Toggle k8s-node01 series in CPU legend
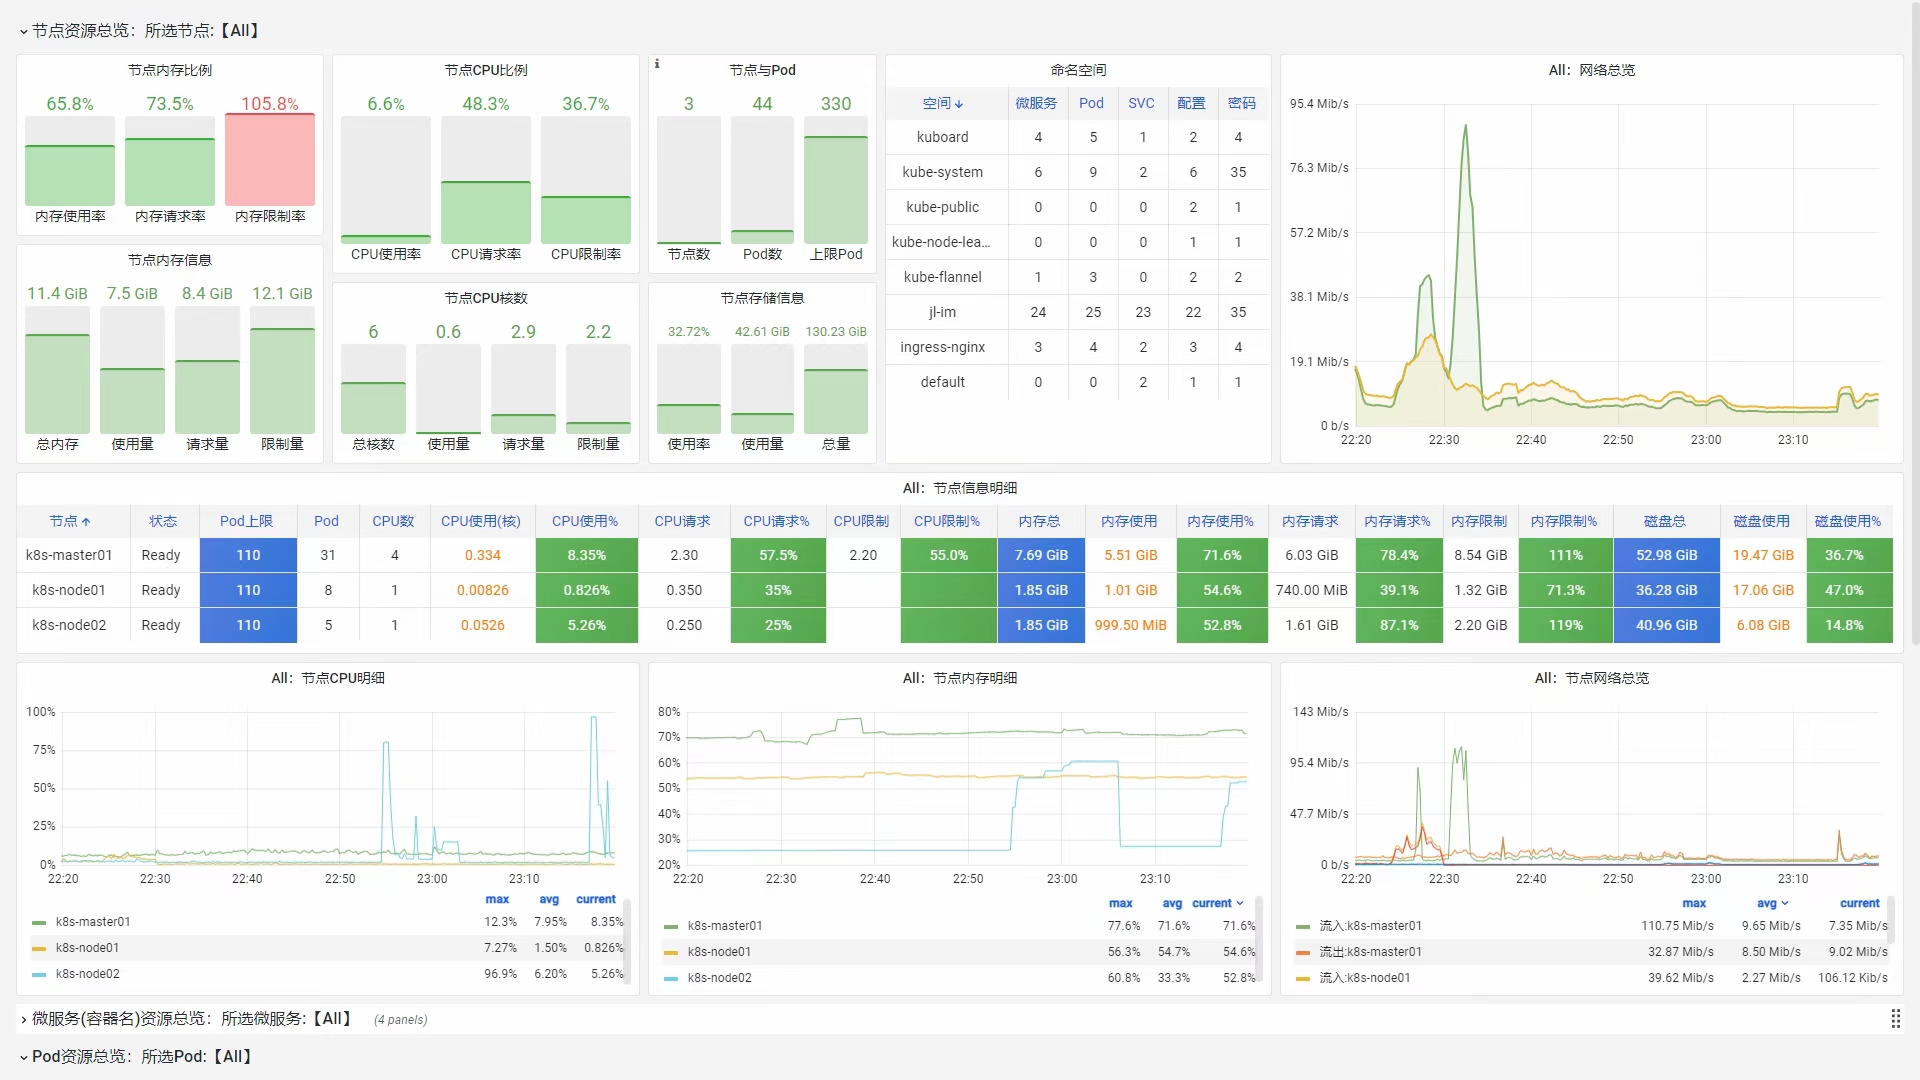 coord(87,948)
